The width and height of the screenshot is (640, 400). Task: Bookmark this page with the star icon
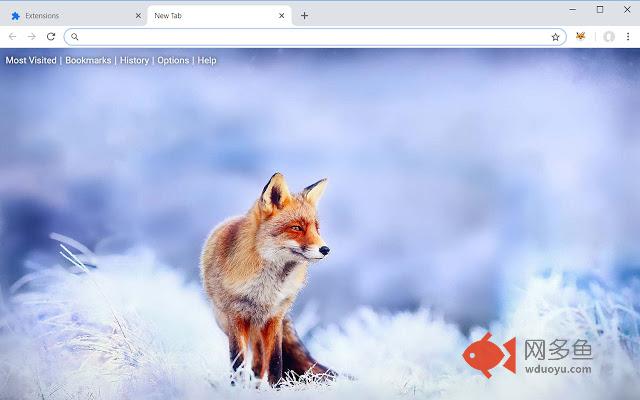tap(555, 37)
